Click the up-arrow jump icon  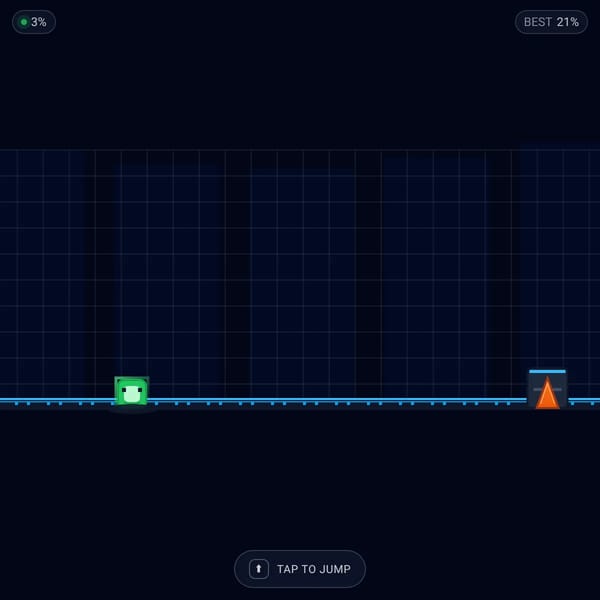pos(259,569)
